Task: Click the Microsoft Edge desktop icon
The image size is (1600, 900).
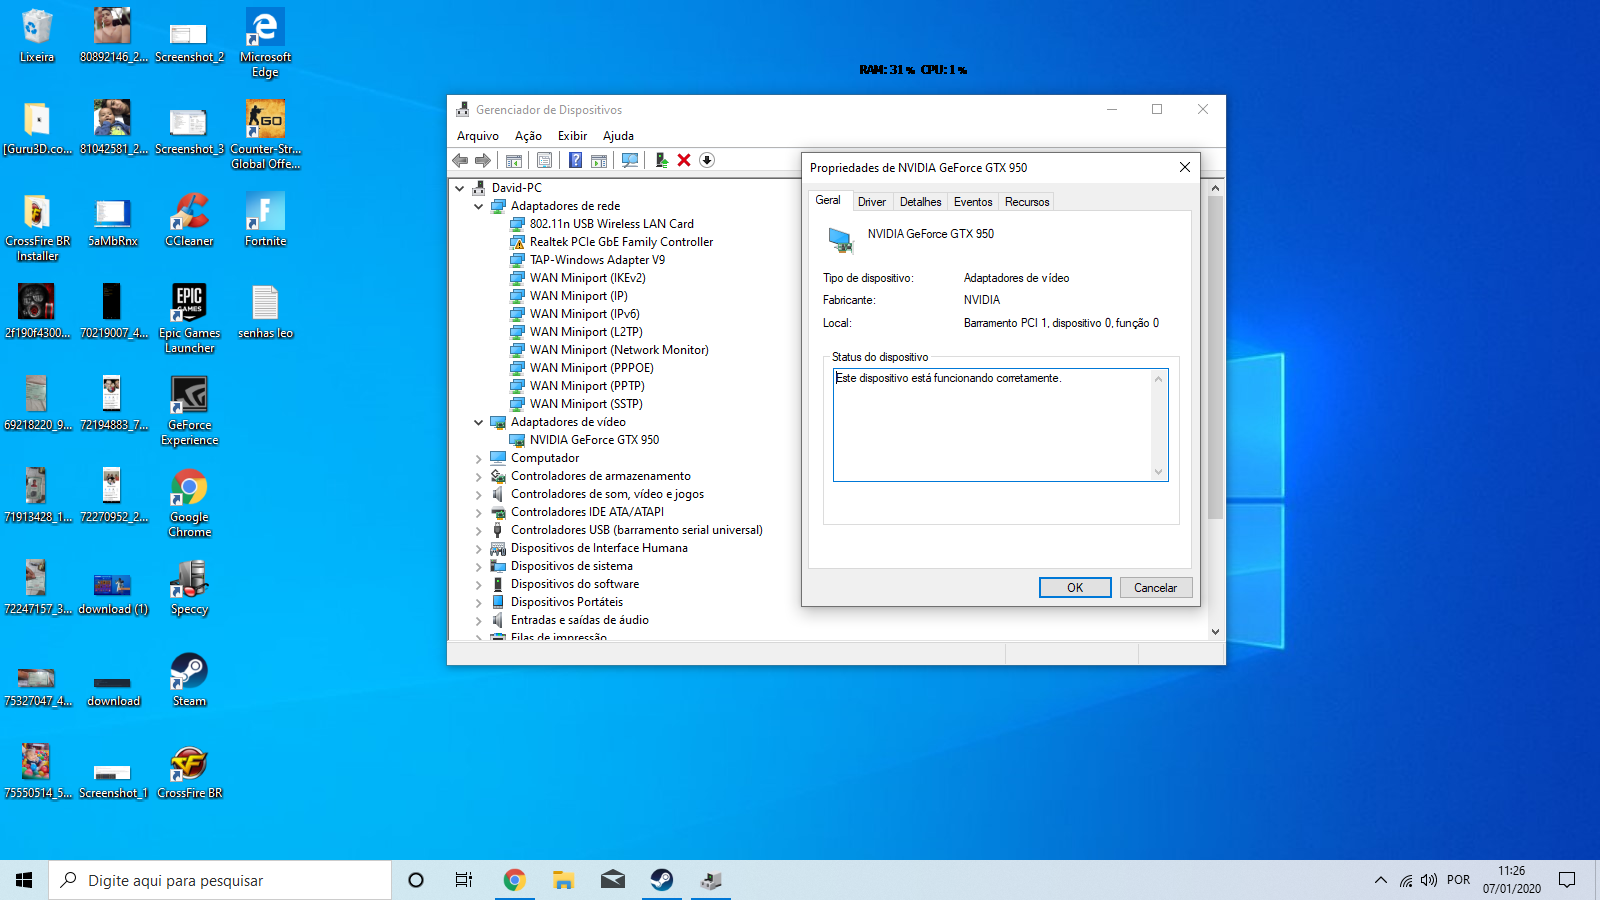Action: (265, 43)
